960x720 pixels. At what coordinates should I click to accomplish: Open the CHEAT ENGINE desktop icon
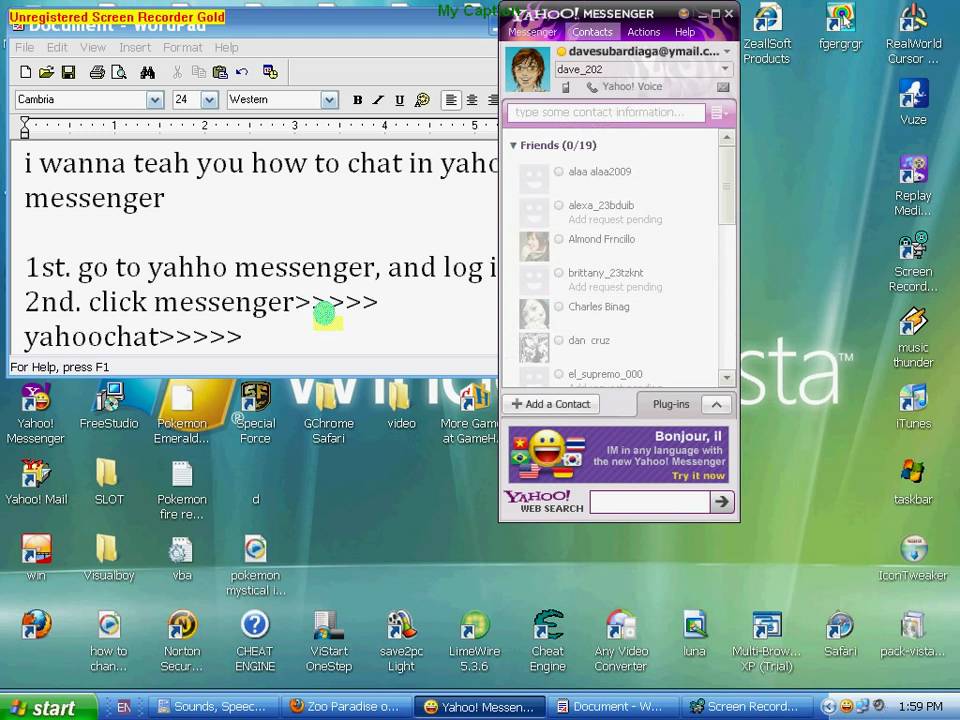tap(255, 641)
